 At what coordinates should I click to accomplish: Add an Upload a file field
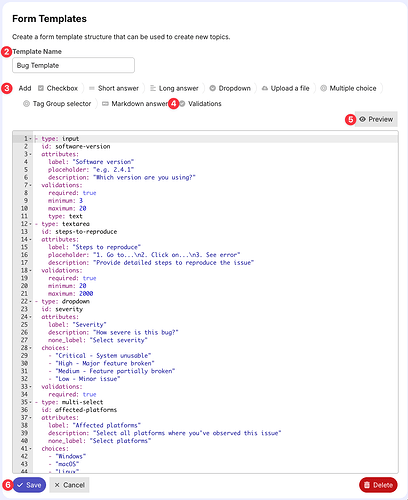[x=286, y=88]
